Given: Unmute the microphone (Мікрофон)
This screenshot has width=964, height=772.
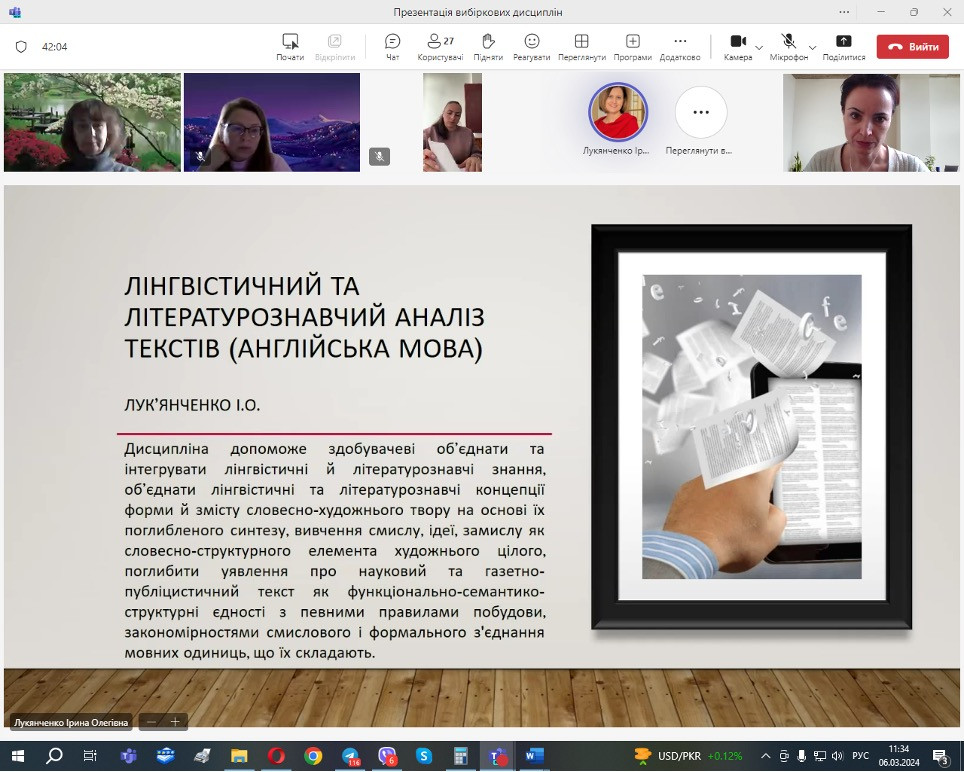Looking at the screenshot, I should (x=788, y=46).
